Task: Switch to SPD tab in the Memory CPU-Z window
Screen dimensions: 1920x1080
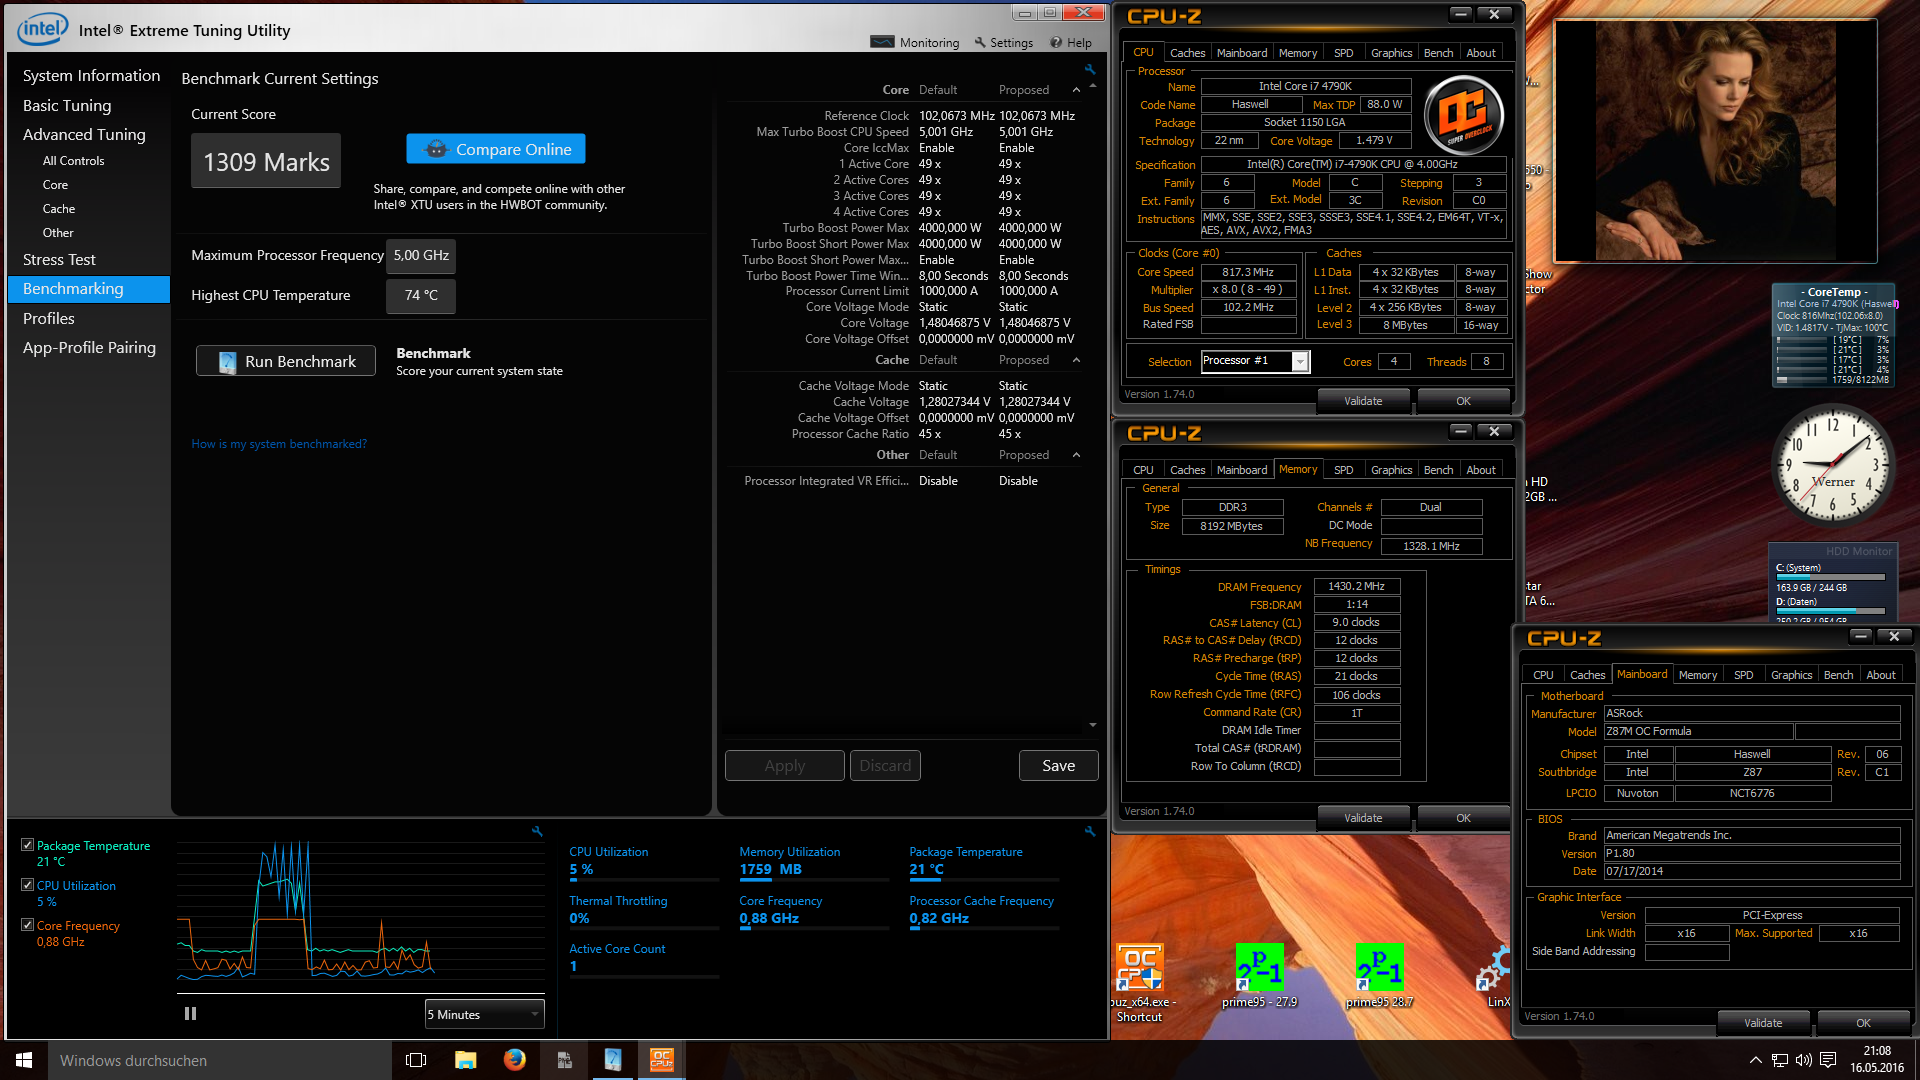Action: click(x=1343, y=470)
